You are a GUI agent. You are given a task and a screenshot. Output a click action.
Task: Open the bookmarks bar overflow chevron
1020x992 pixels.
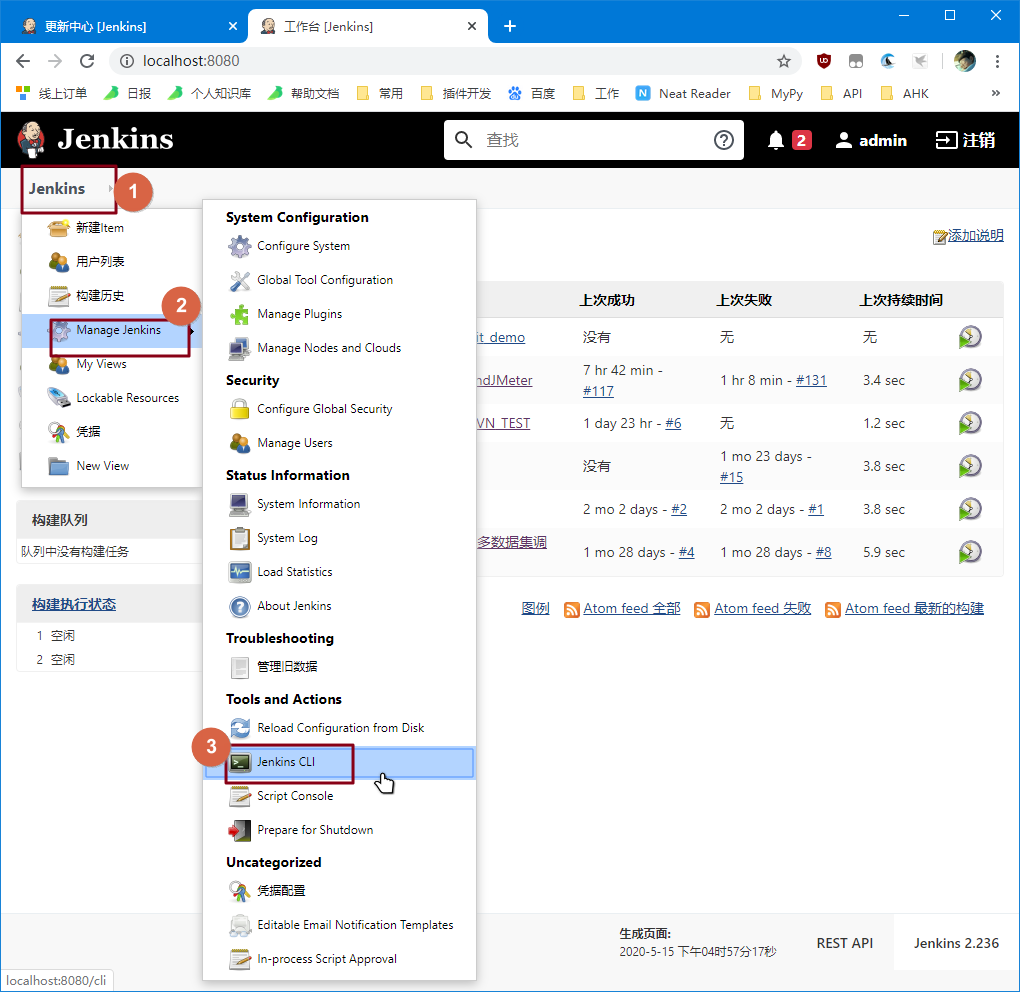995,93
